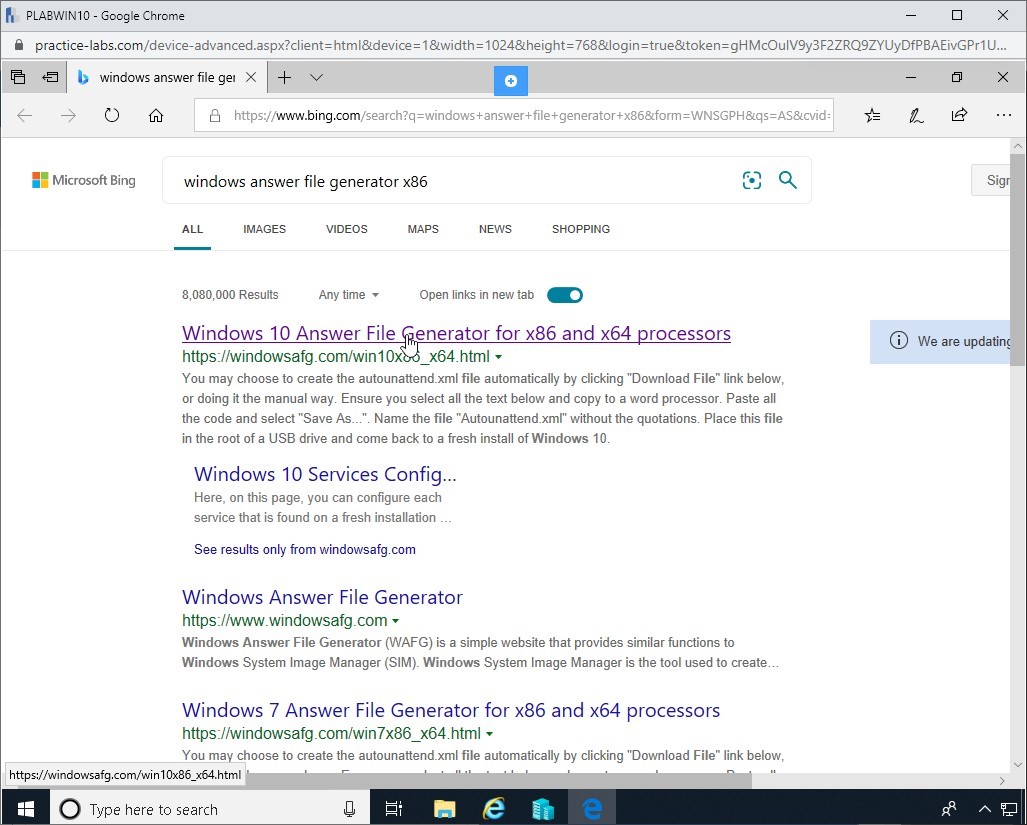
Task: Open the taskbar icon left of Edge
Action: coord(543,809)
